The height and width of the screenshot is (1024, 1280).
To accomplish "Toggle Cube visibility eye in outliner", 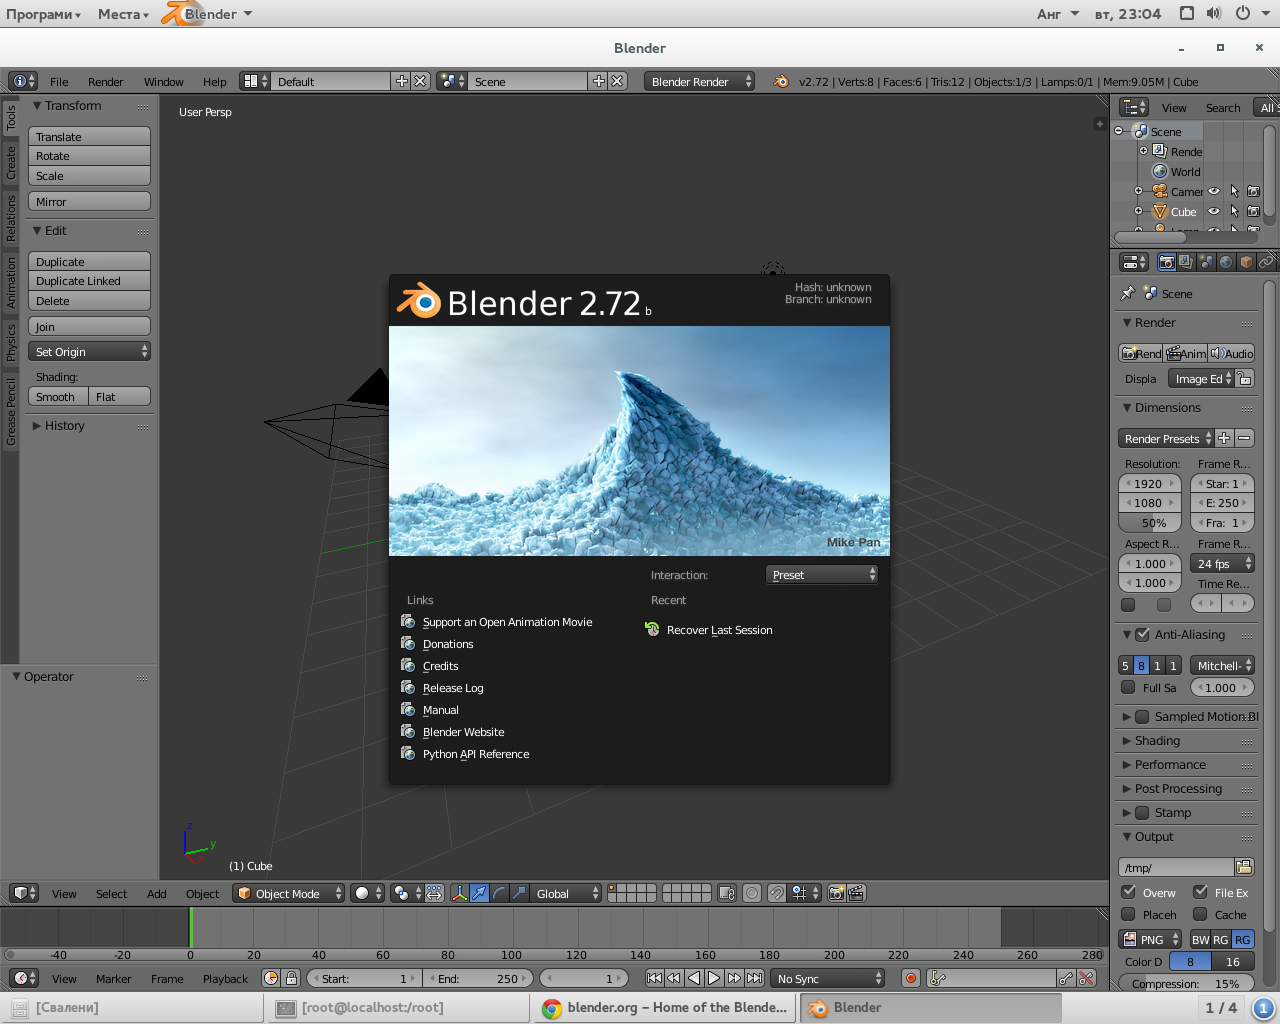I will pos(1214,211).
